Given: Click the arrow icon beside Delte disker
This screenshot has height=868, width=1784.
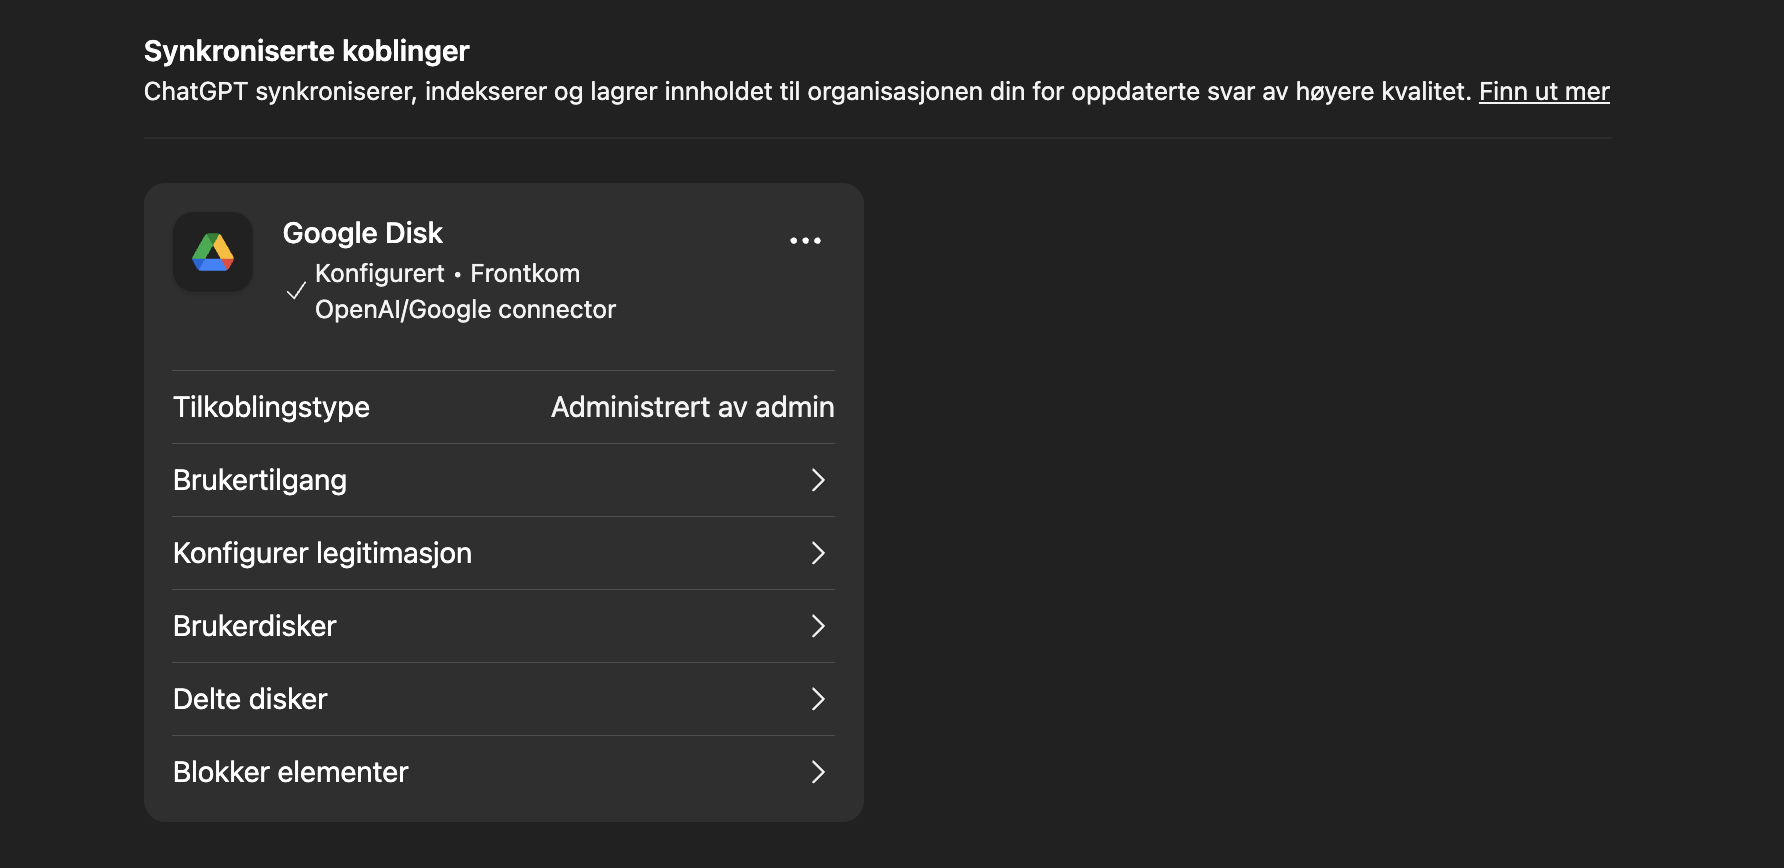Looking at the screenshot, I should pos(817,699).
